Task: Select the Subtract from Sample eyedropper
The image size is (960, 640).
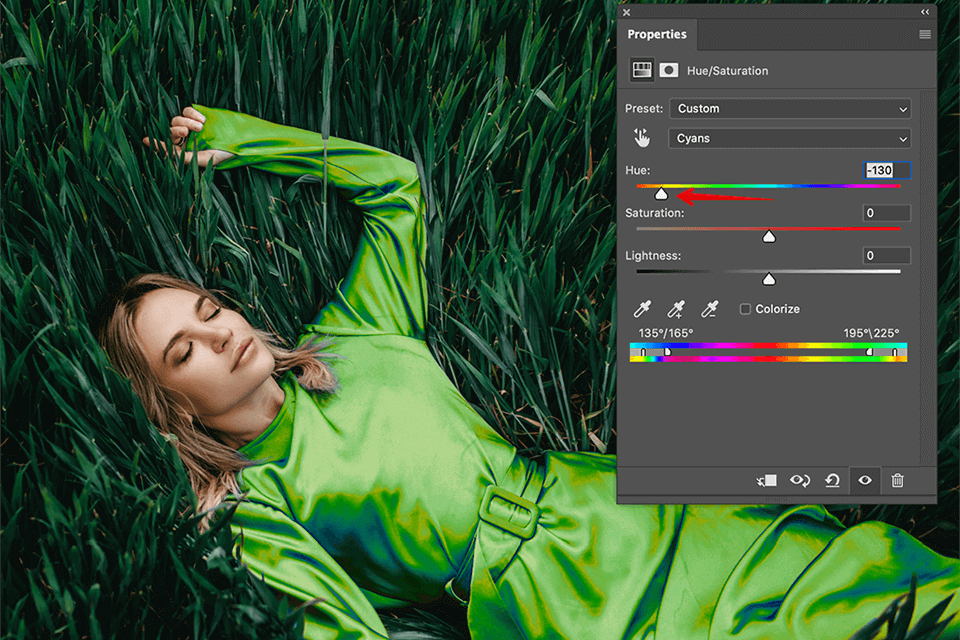Action: tap(710, 309)
